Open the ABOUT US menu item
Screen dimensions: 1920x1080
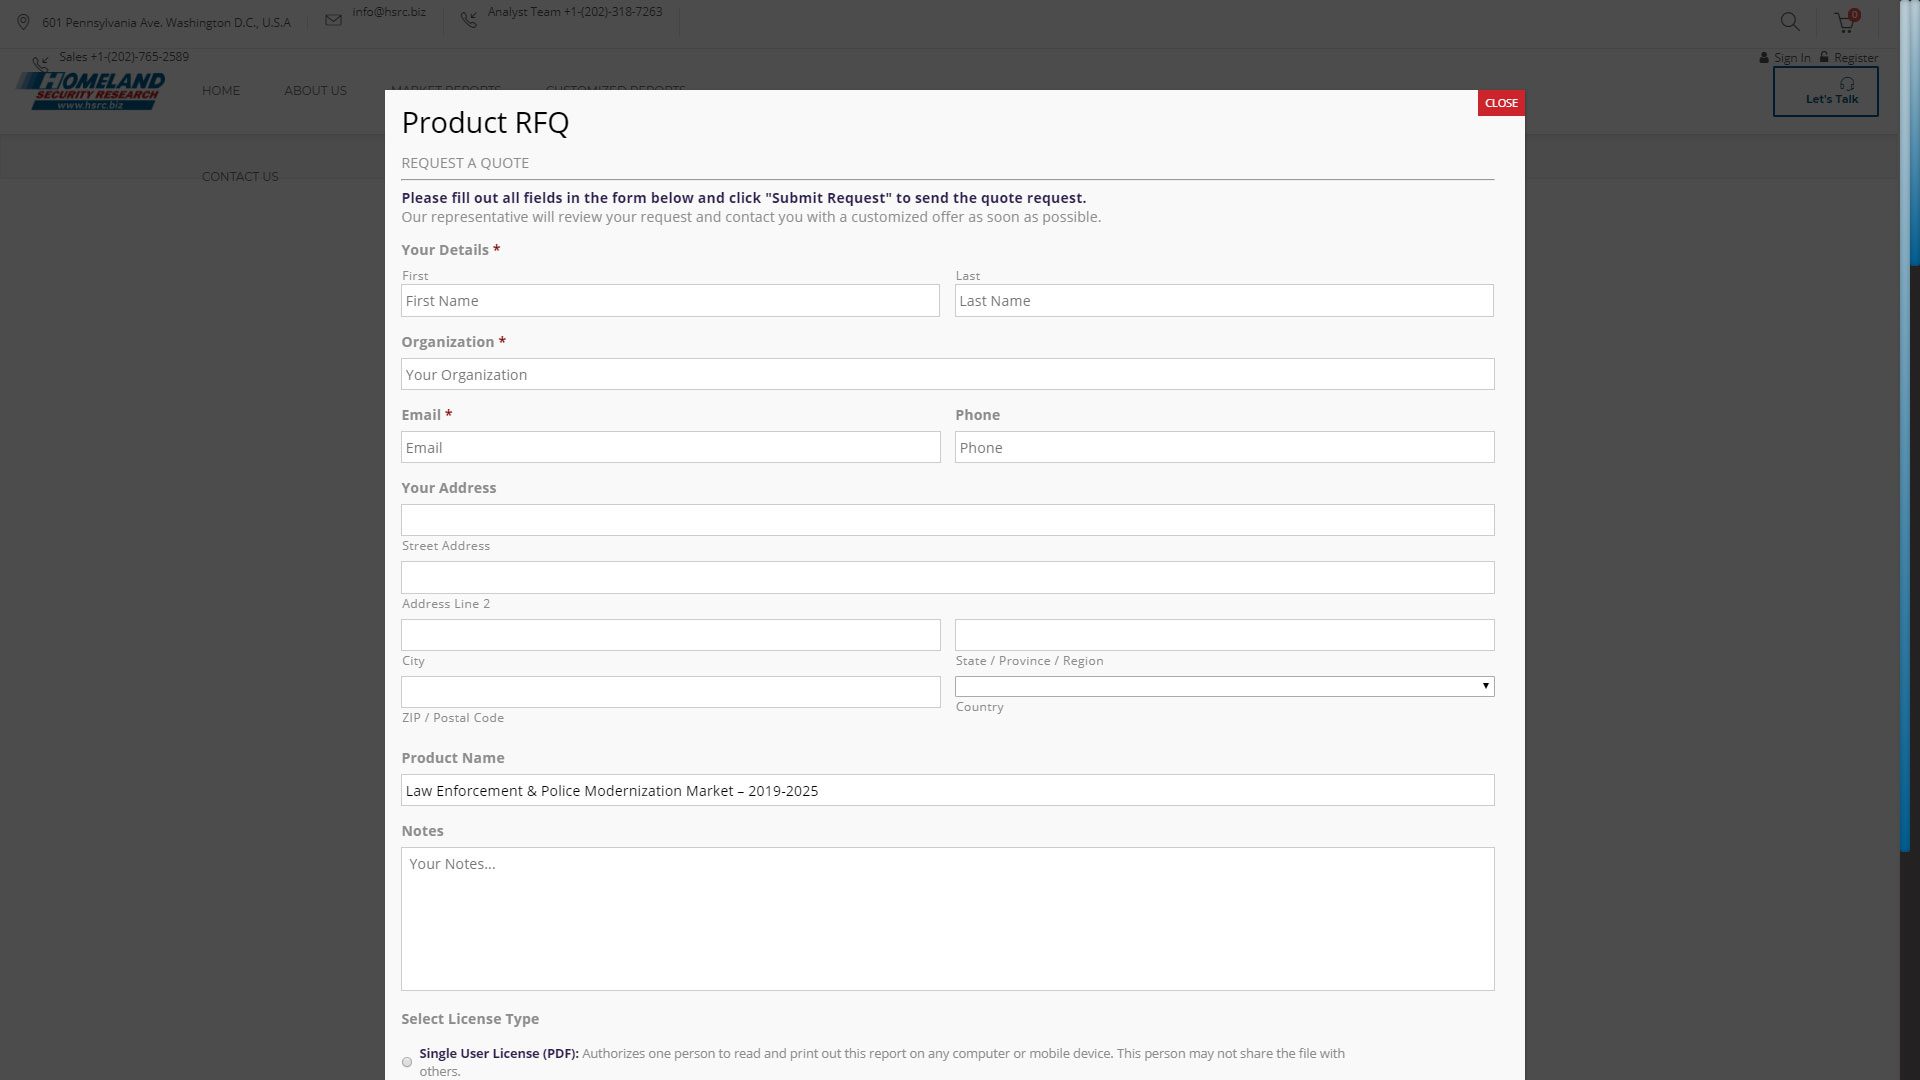(x=315, y=90)
